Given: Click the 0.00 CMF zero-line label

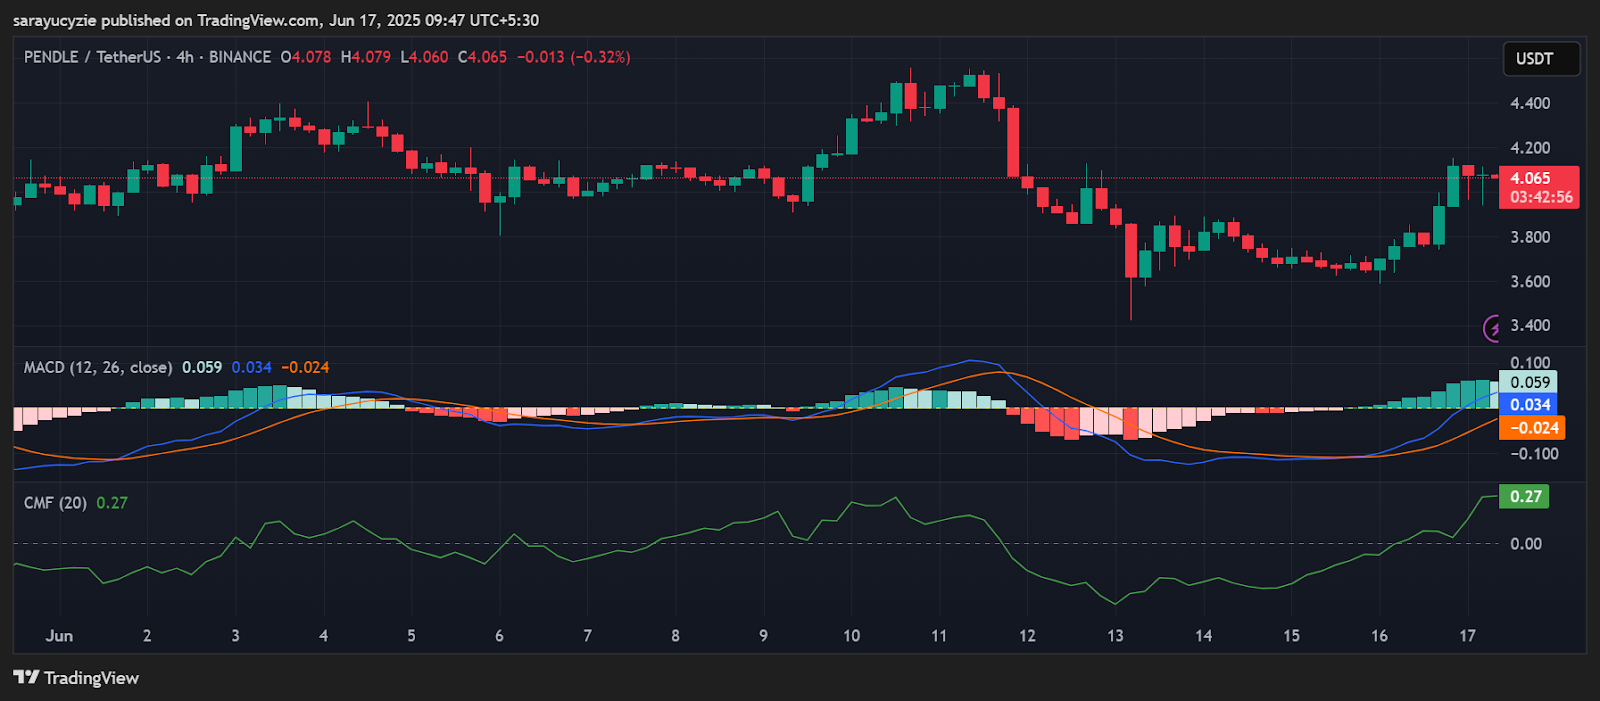Looking at the screenshot, I should pos(1525,544).
